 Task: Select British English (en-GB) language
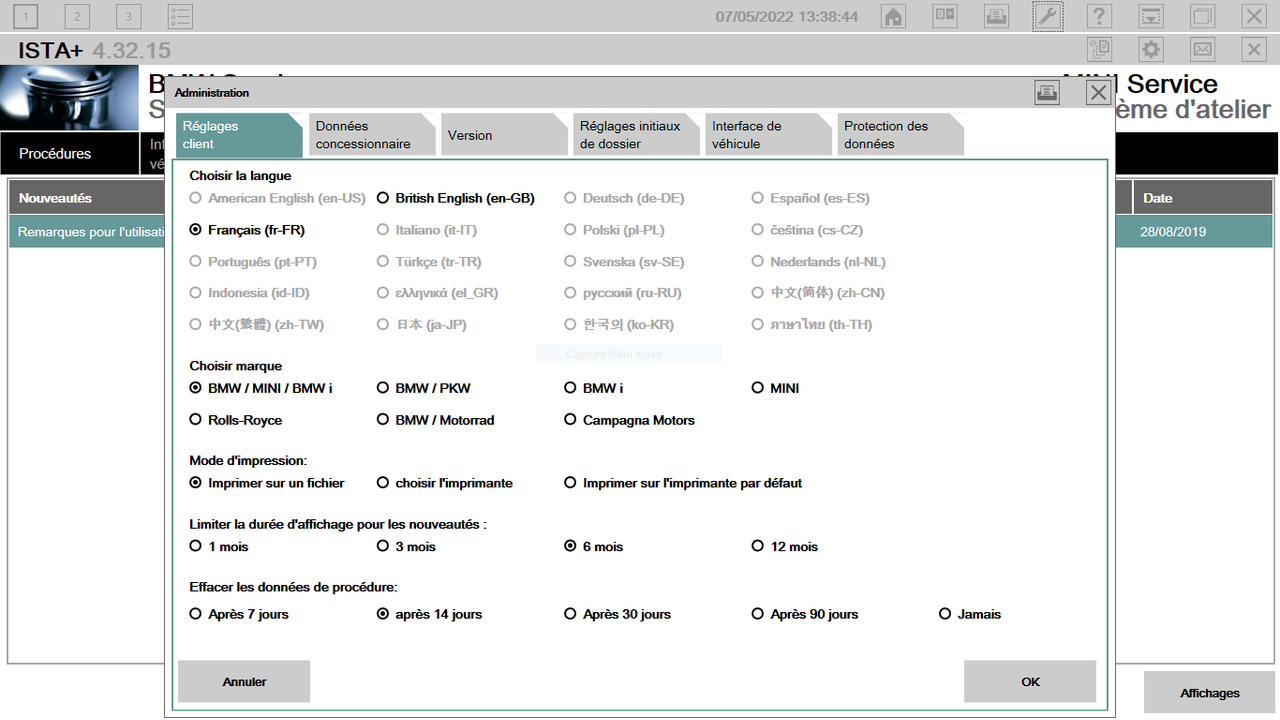click(x=456, y=198)
